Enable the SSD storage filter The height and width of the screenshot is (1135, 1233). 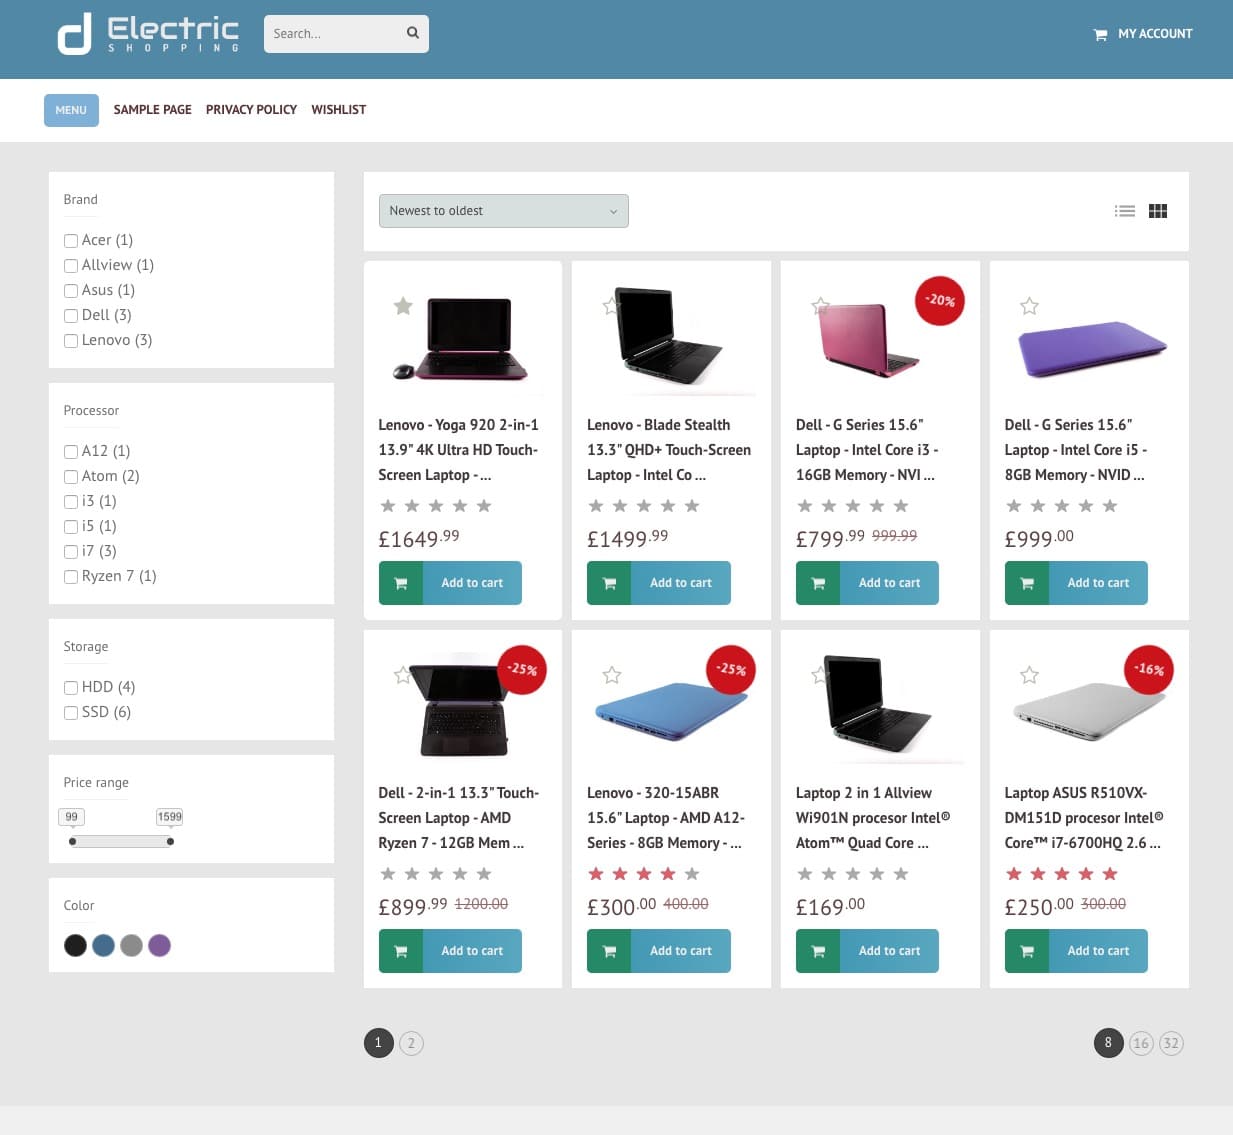point(71,713)
